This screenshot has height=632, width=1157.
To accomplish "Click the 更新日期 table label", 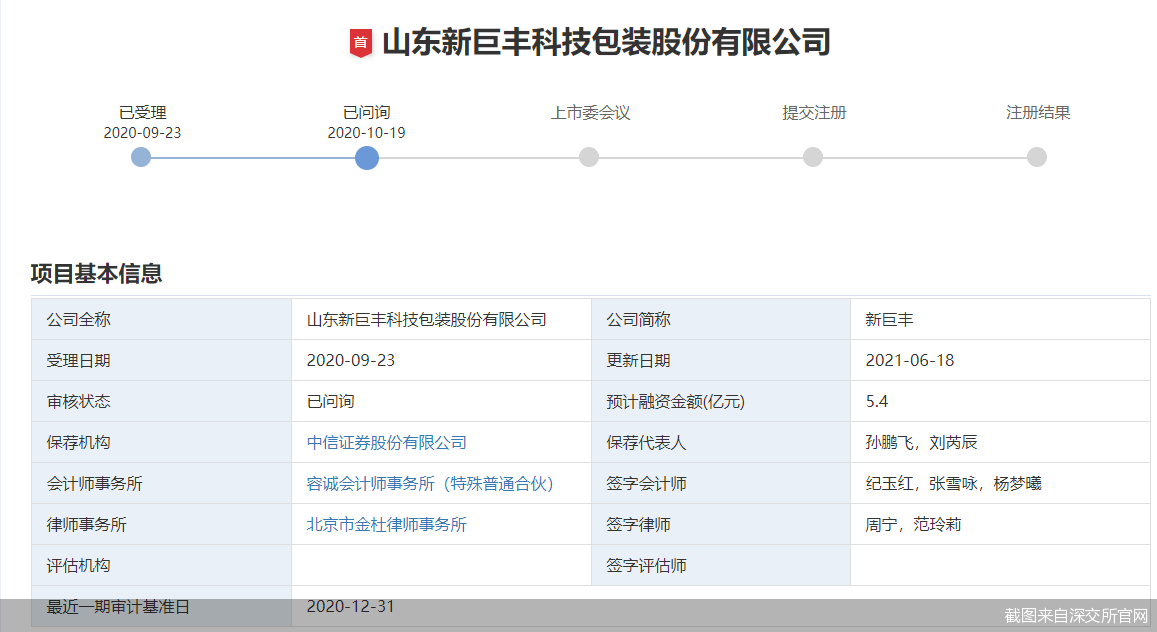I will pos(638,361).
